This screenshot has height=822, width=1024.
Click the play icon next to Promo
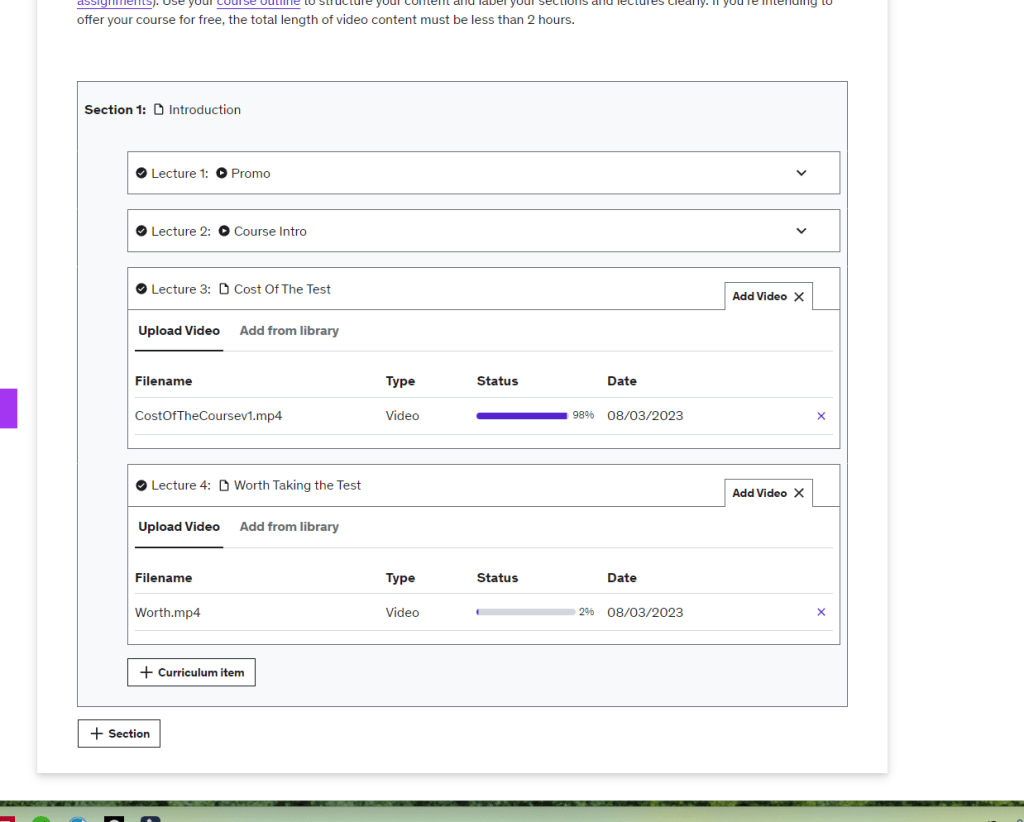click(x=221, y=173)
